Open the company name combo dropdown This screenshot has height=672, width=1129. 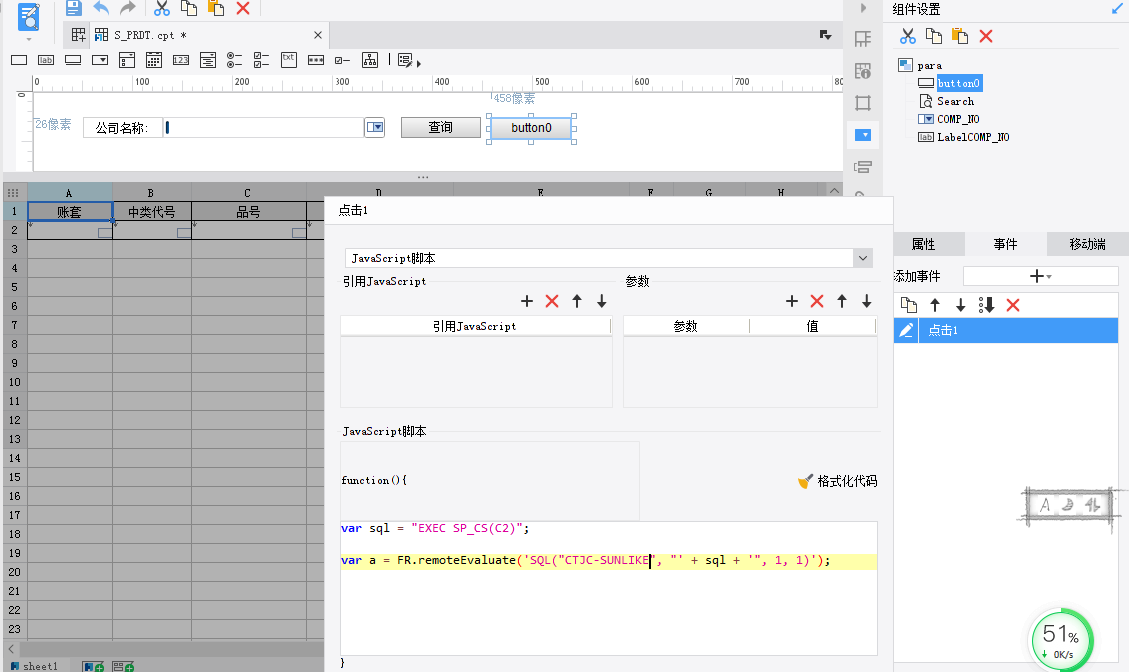pyautogui.click(x=374, y=127)
